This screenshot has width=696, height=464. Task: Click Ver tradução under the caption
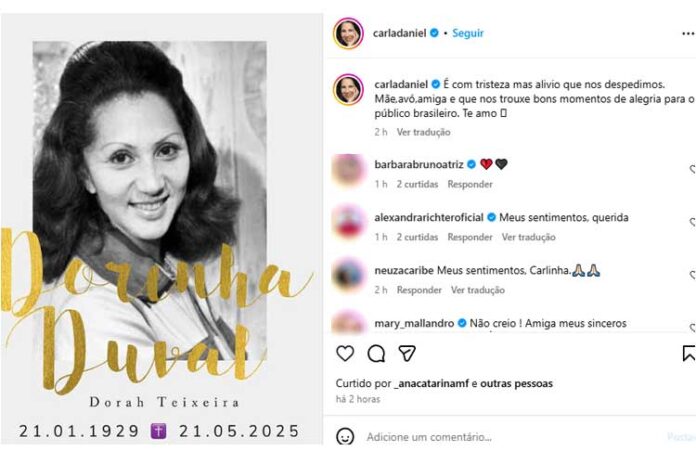423,132
